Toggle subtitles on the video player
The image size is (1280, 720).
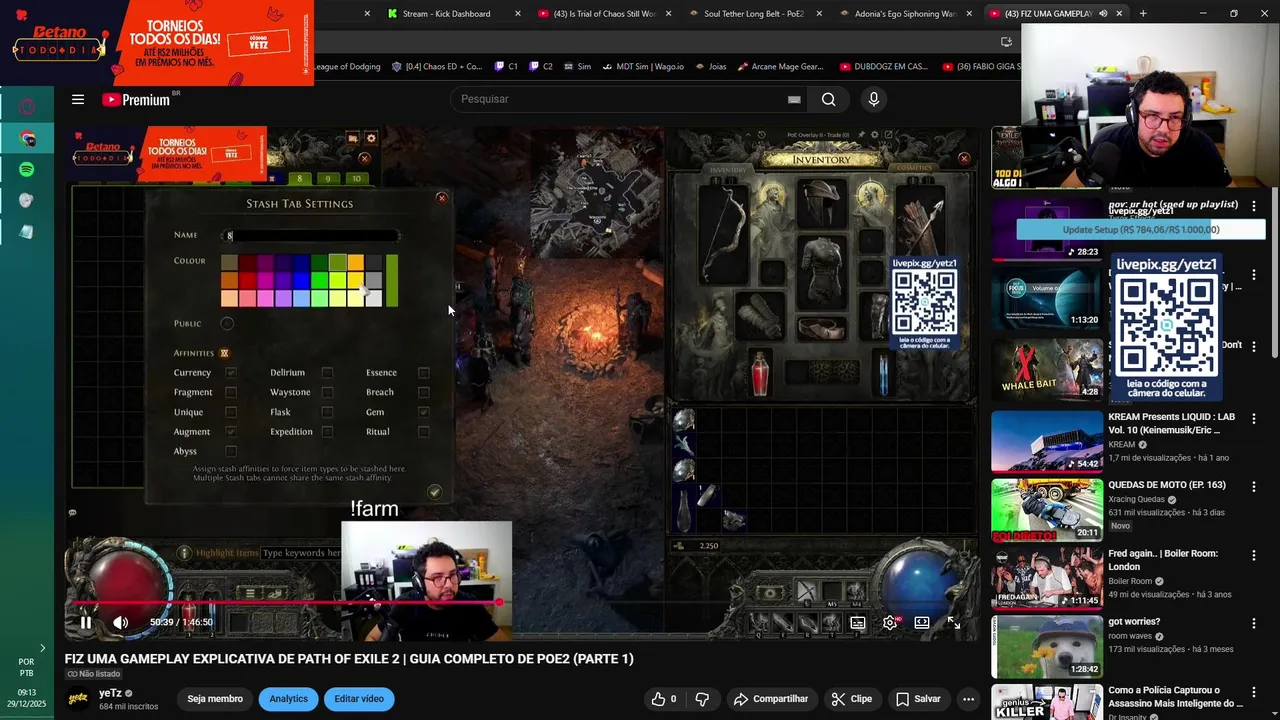point(858,622)
